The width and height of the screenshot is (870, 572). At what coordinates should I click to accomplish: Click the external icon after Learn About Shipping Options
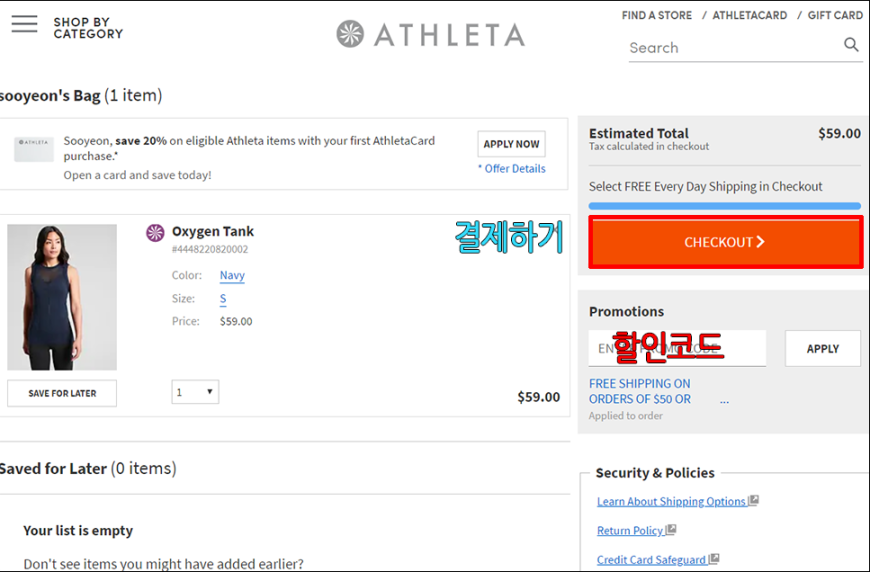click(x=753, y=500)
